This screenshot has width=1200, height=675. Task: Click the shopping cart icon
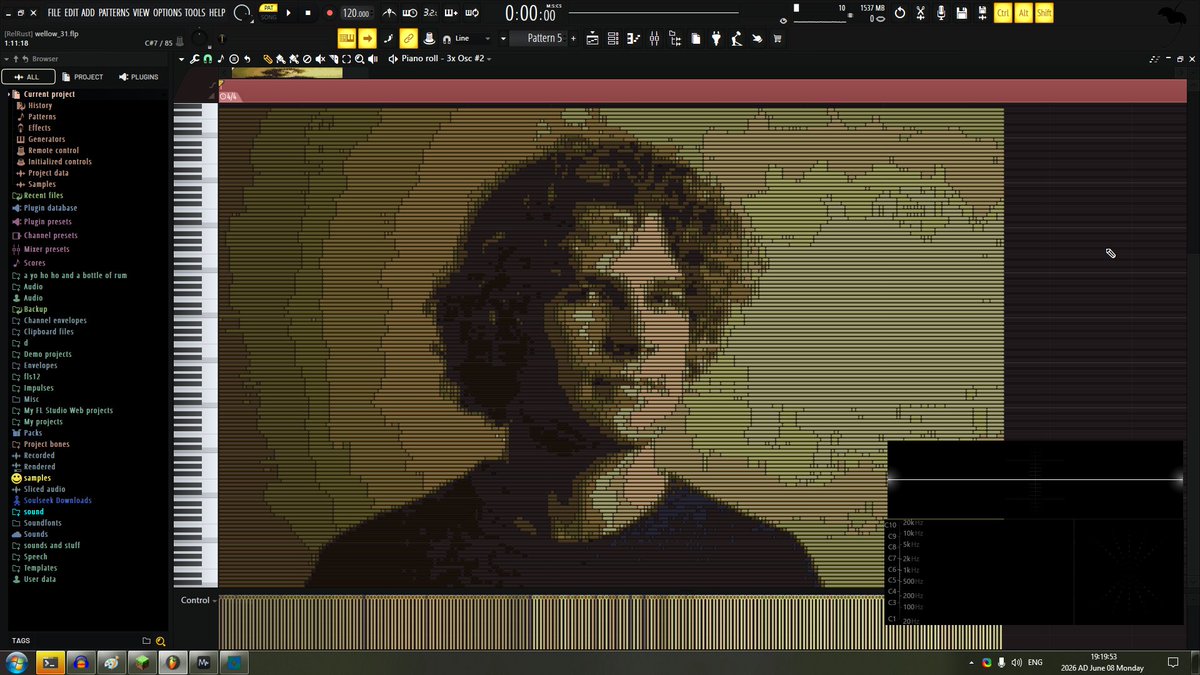777,39
